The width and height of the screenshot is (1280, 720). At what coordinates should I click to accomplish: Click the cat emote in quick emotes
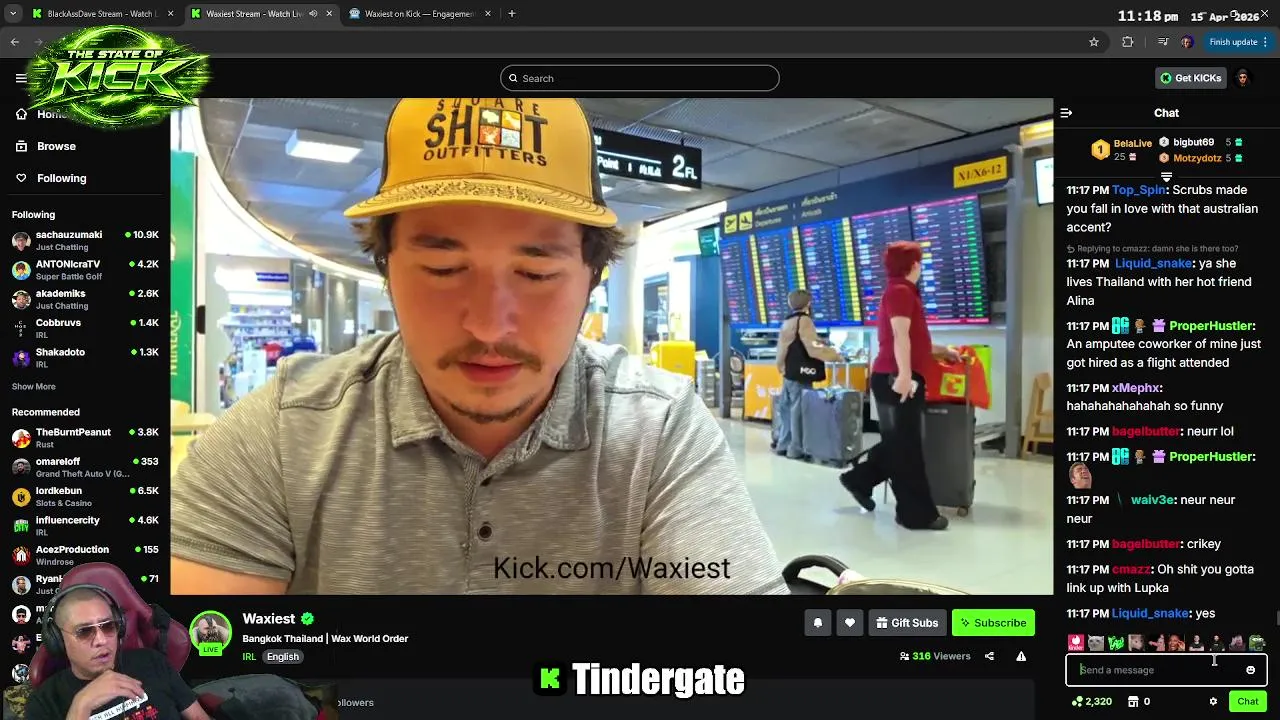[1096, 642]
